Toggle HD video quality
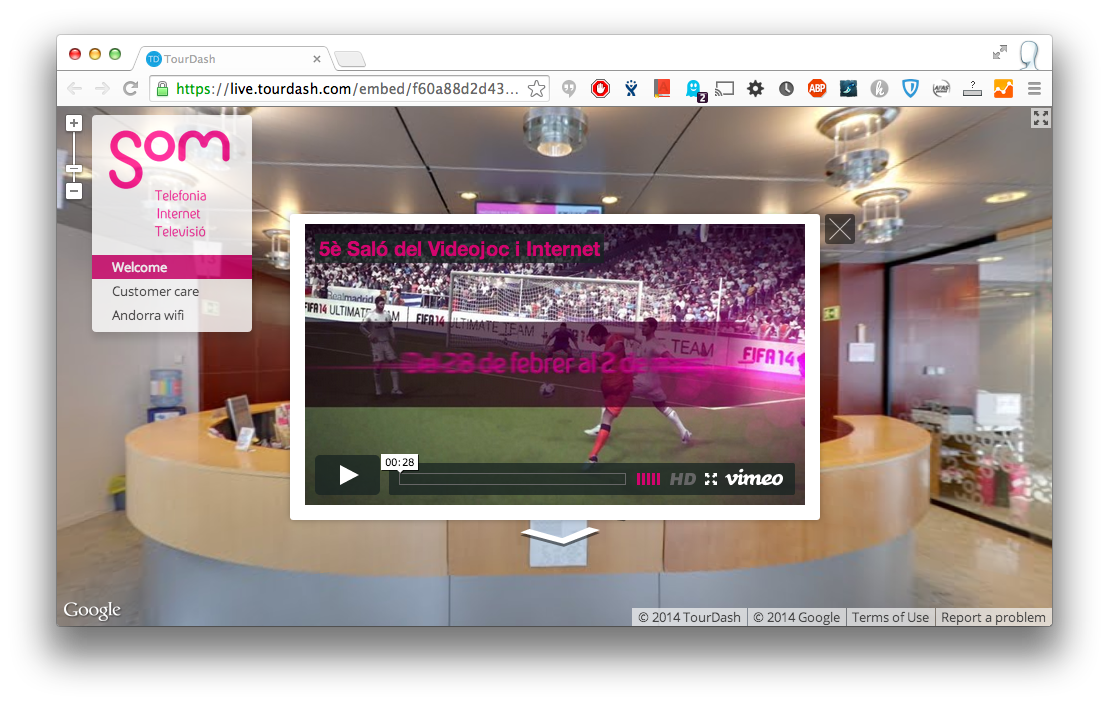1109x705 pixels. (683, 479)
